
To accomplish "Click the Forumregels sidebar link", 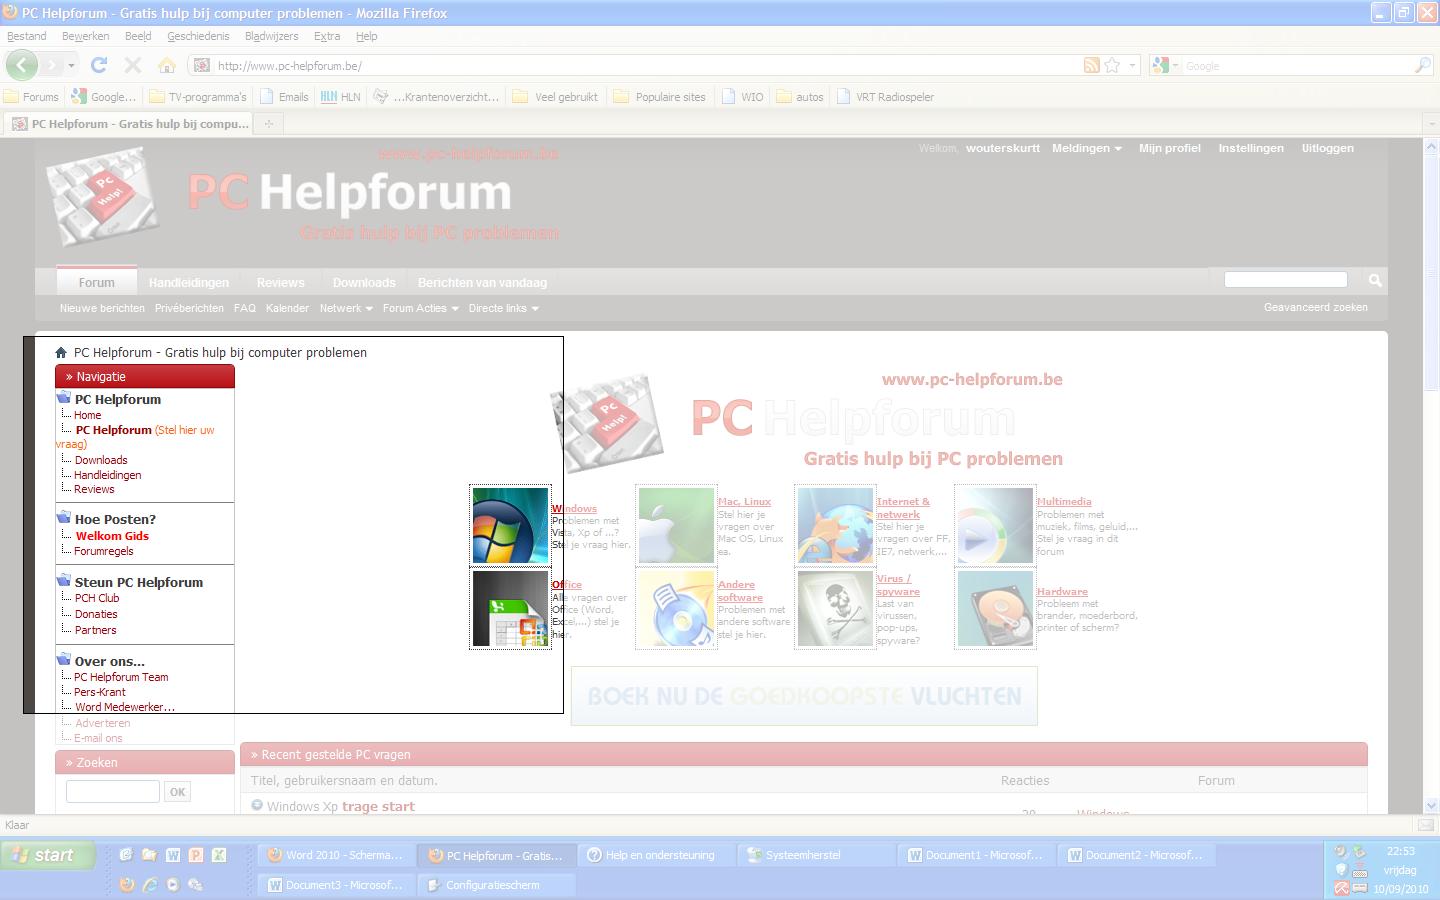I will pos(104,551).
